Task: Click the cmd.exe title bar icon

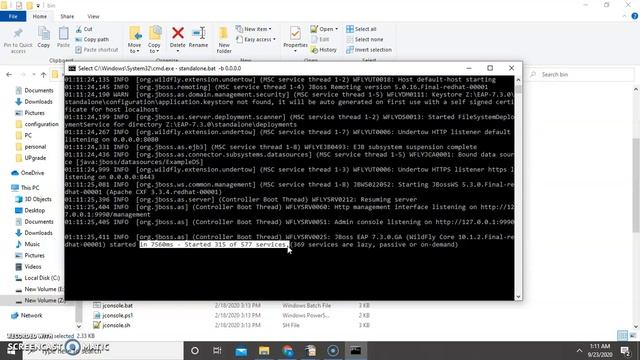Action: [72, 68]
